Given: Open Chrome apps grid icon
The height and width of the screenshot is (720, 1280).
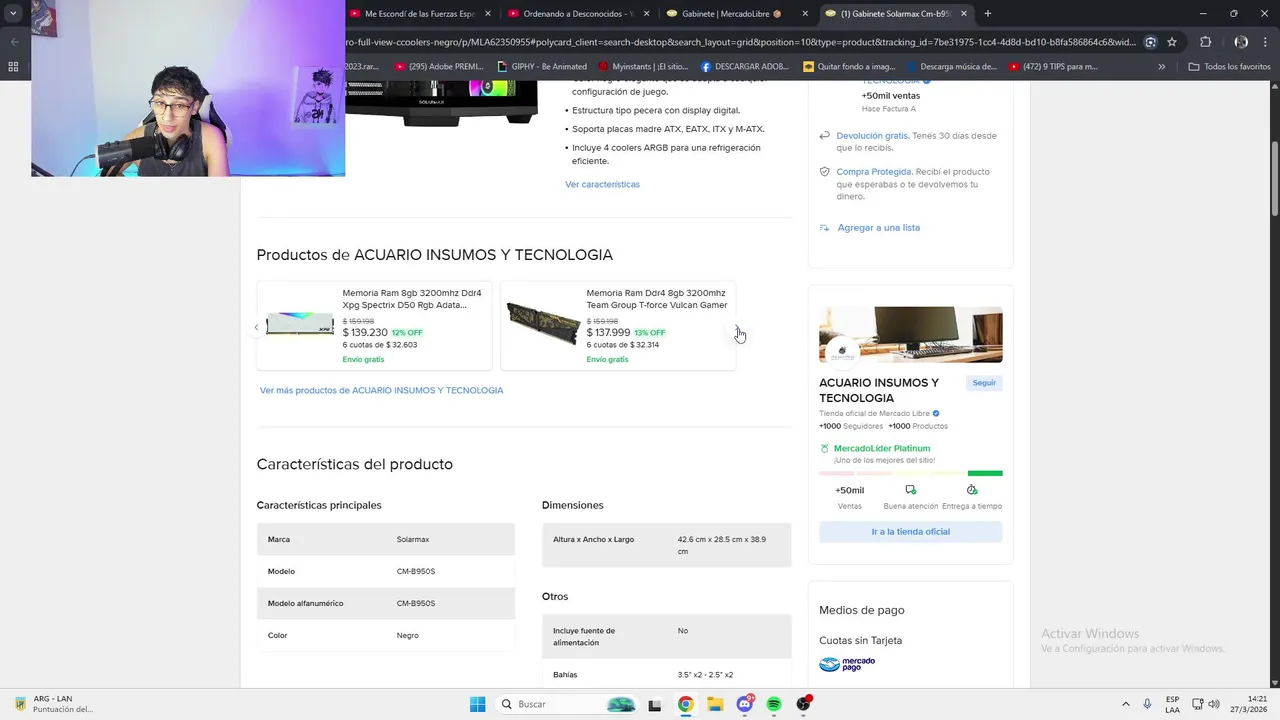Looking at the screenshot, I should (x=13, y=67).
